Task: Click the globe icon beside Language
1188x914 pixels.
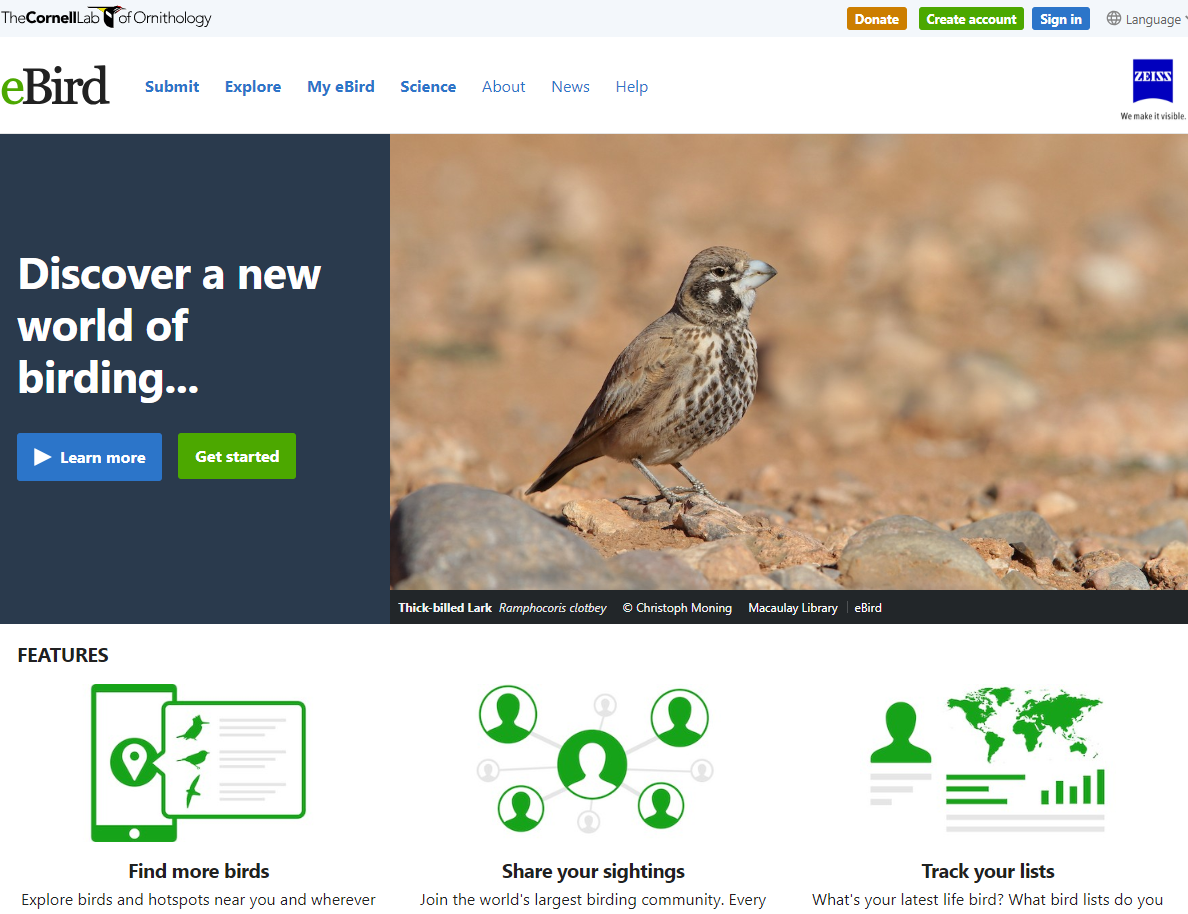Action: (x=1113, y=19)
